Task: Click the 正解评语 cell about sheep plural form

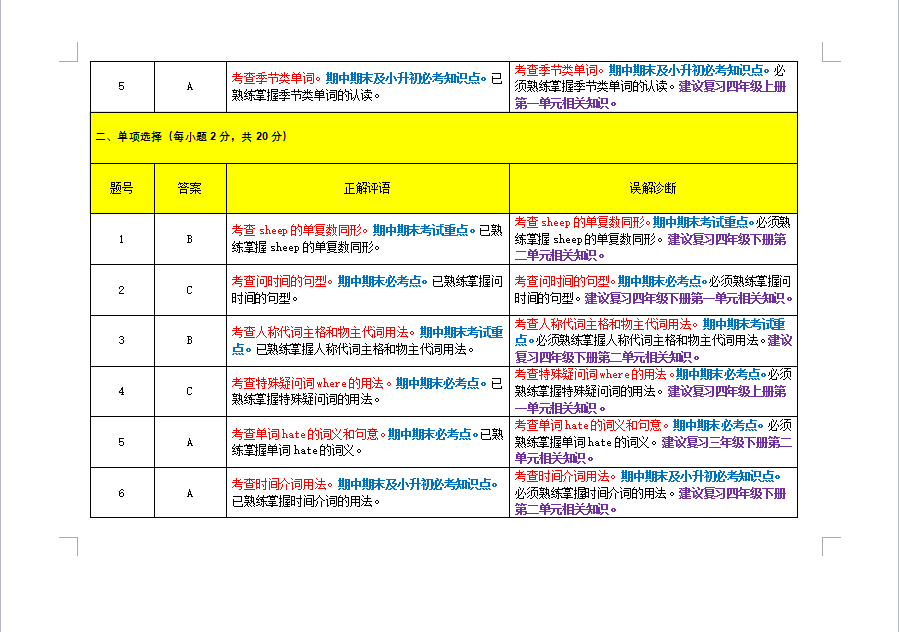Action: [x=367, y=239]
